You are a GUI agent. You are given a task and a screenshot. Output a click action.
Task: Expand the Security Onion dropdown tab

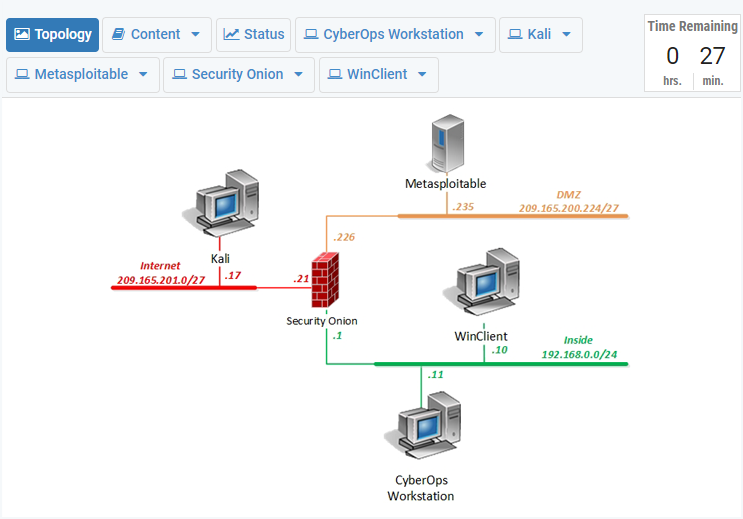tap(239, 74)
